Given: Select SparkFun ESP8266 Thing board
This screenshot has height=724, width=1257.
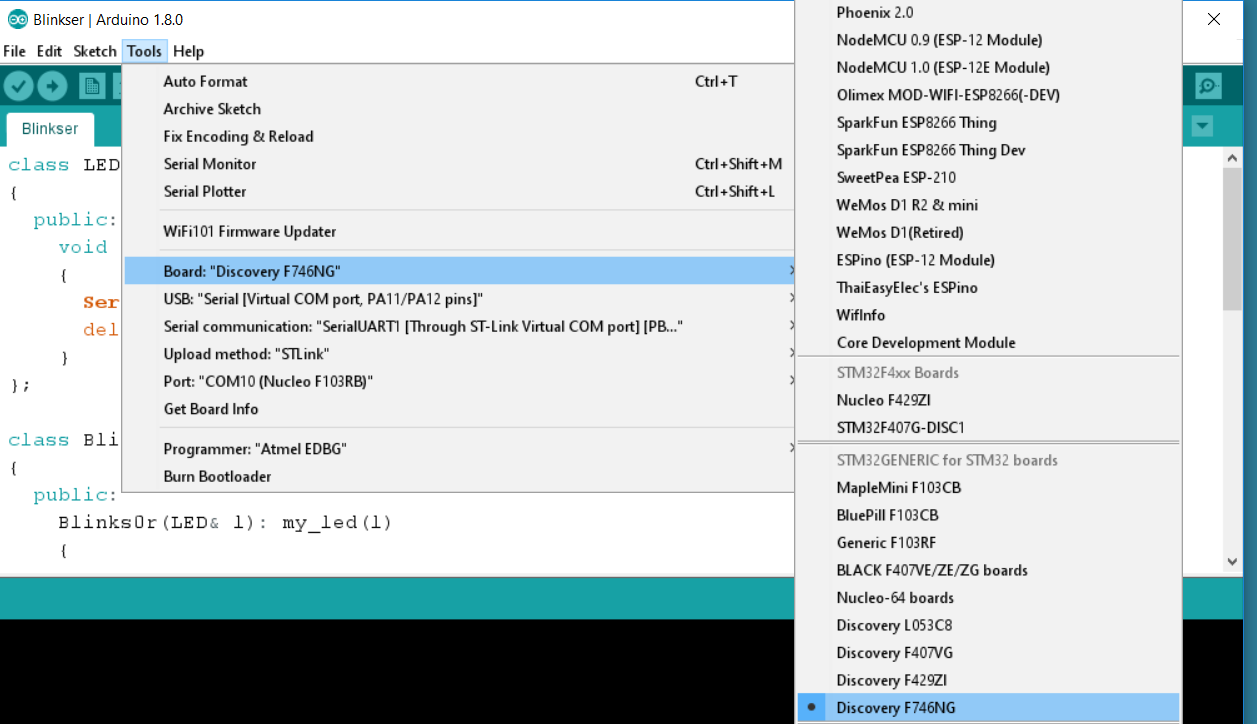Looking at the screenshot, I should click(x=988, y=122).
